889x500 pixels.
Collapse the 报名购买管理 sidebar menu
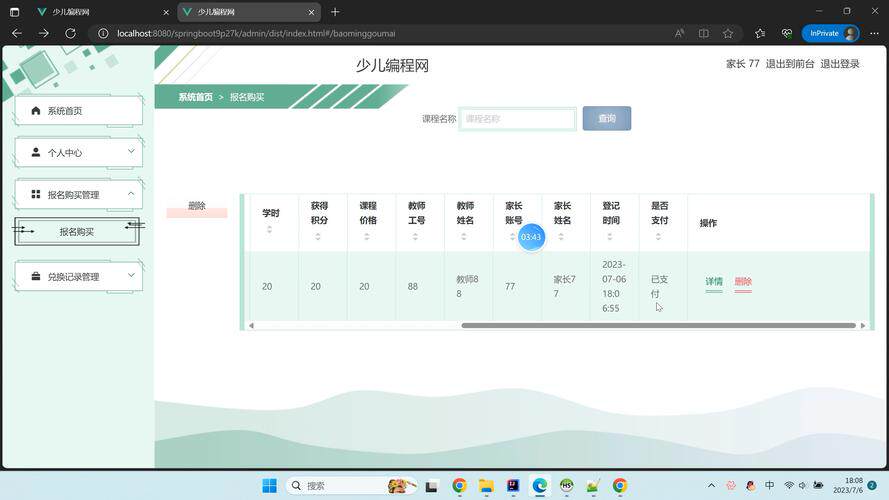click(78, 194)
